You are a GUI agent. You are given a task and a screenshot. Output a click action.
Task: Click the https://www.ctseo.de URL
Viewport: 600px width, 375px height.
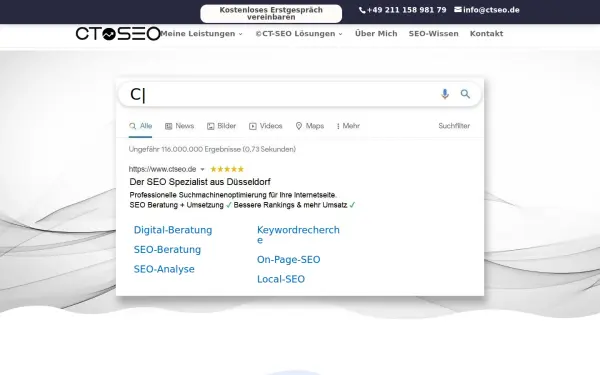(x=162, y=169)
